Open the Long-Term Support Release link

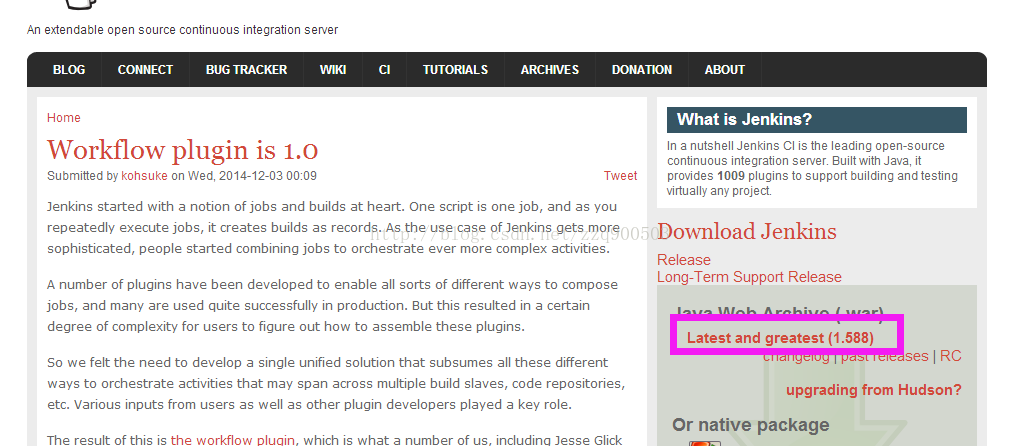pos(749,276)
